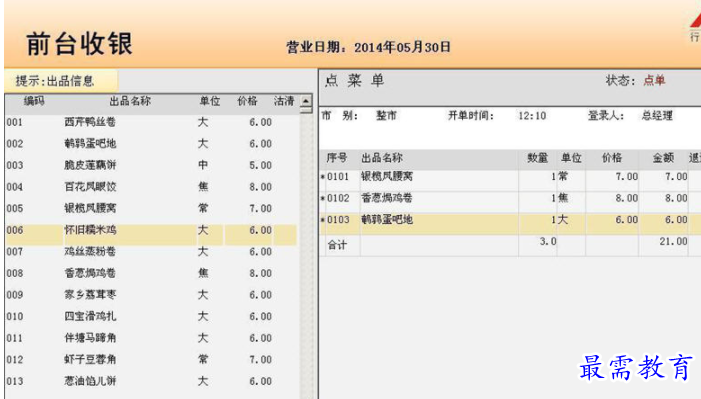Click the 登录人 value 总经理

point(657,116)
